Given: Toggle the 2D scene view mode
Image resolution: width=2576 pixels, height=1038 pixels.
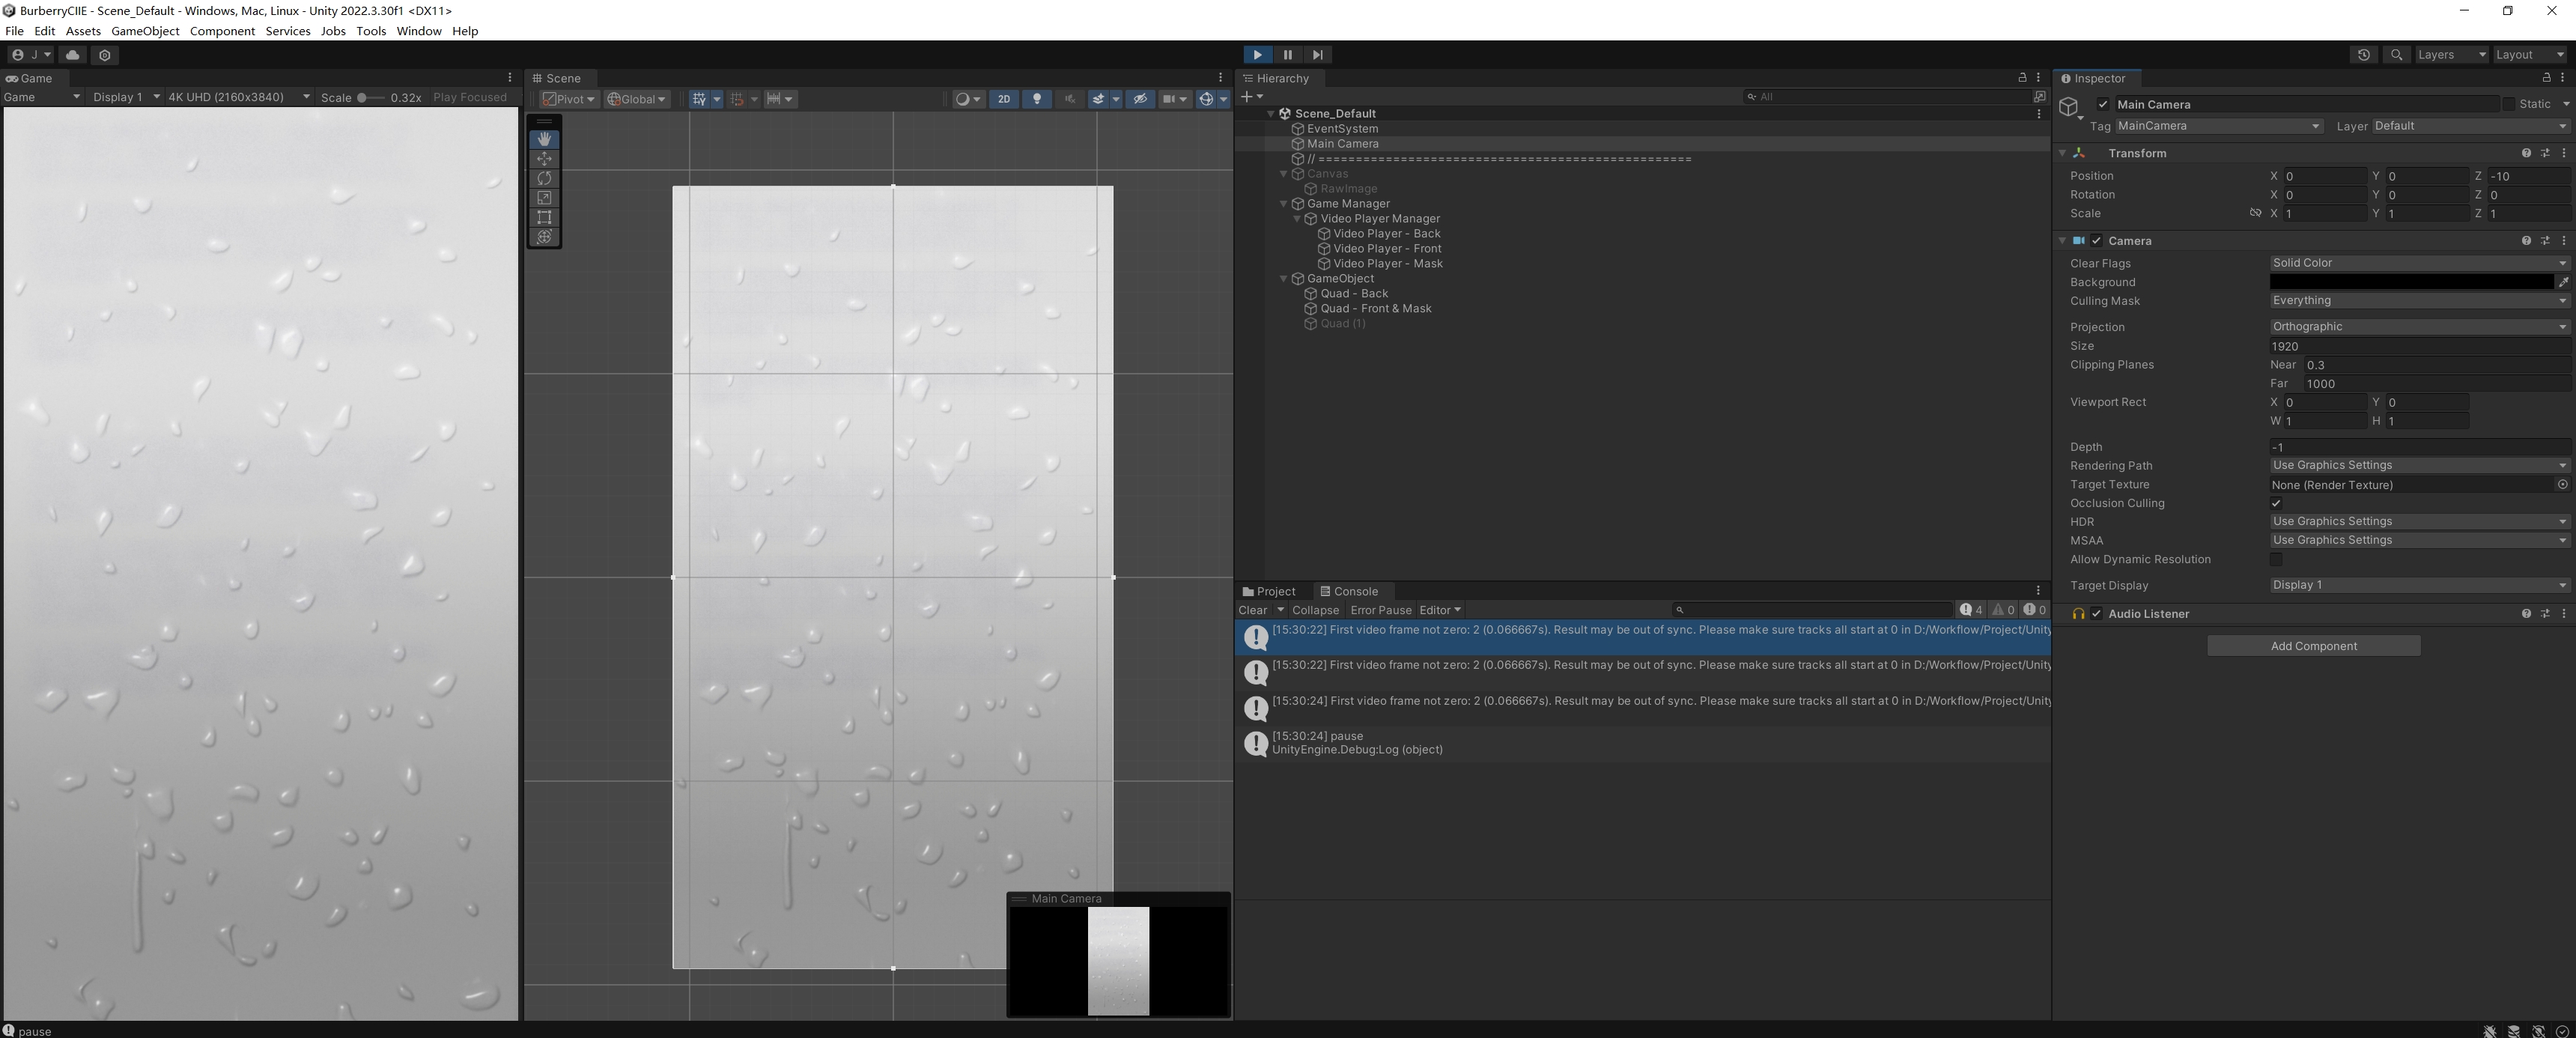Looking at the screenshot, I should [x=1003, y=99].
